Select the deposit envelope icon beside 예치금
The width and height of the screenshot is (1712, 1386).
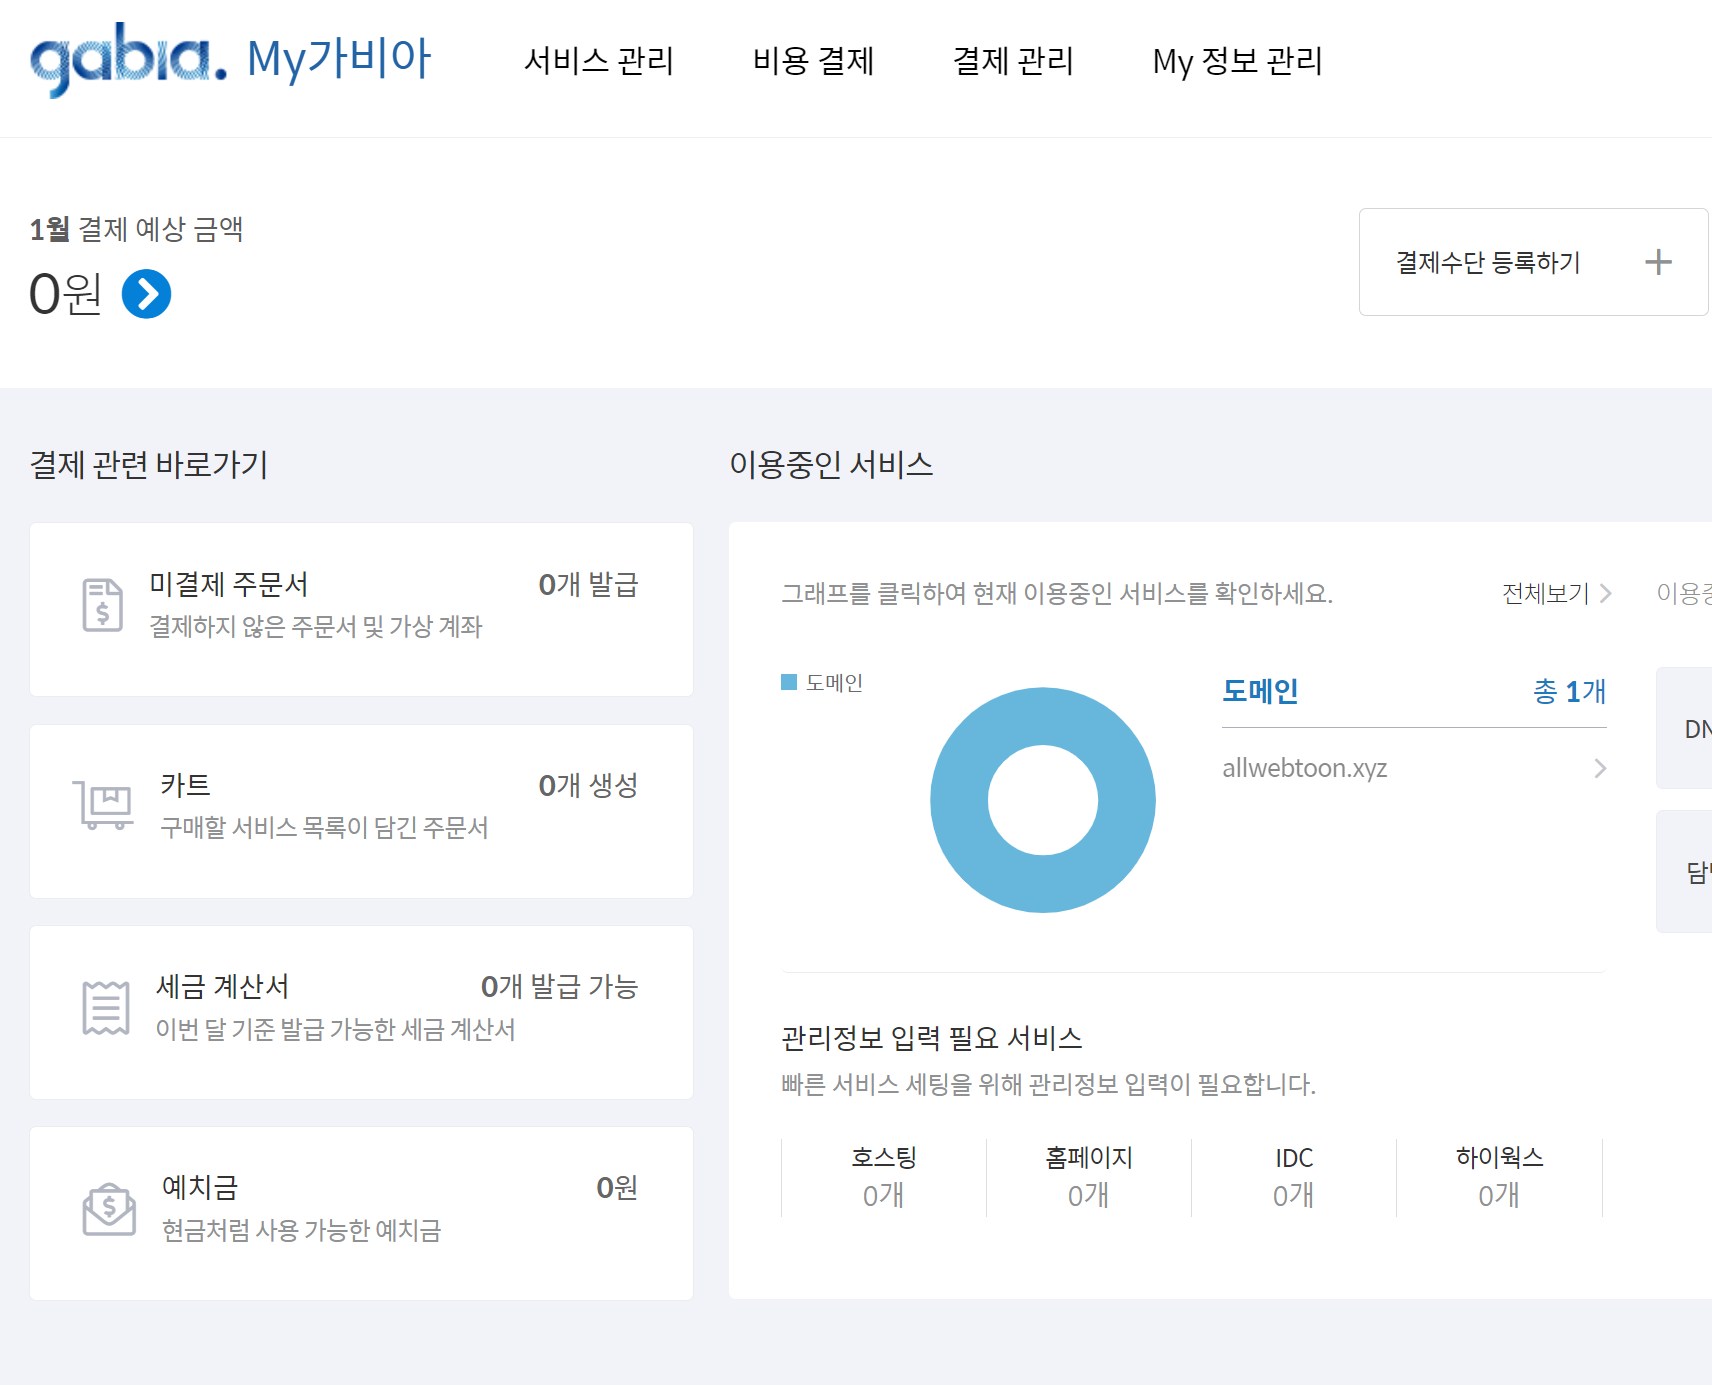108,1208
